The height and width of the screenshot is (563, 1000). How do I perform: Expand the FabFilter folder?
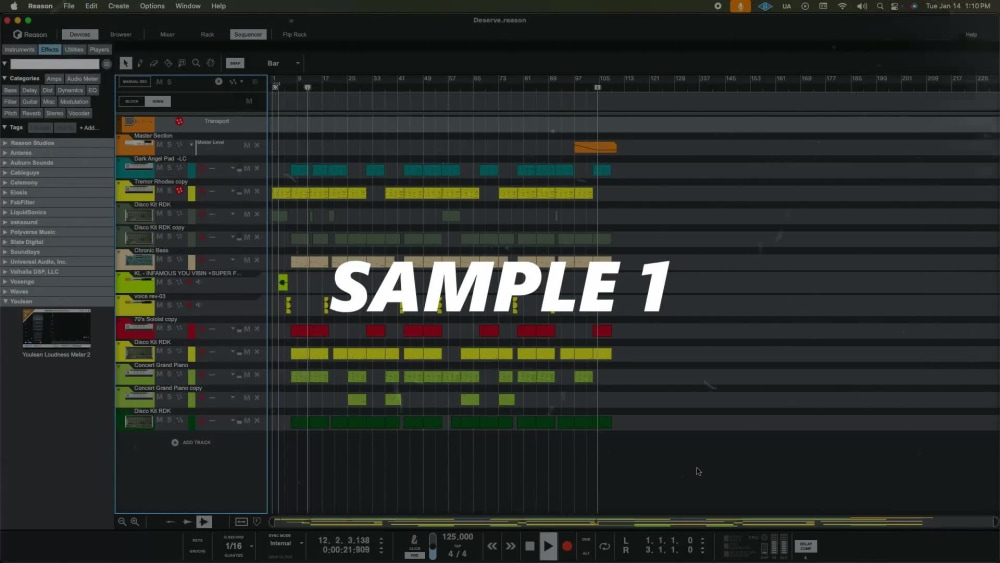[6, 202]
